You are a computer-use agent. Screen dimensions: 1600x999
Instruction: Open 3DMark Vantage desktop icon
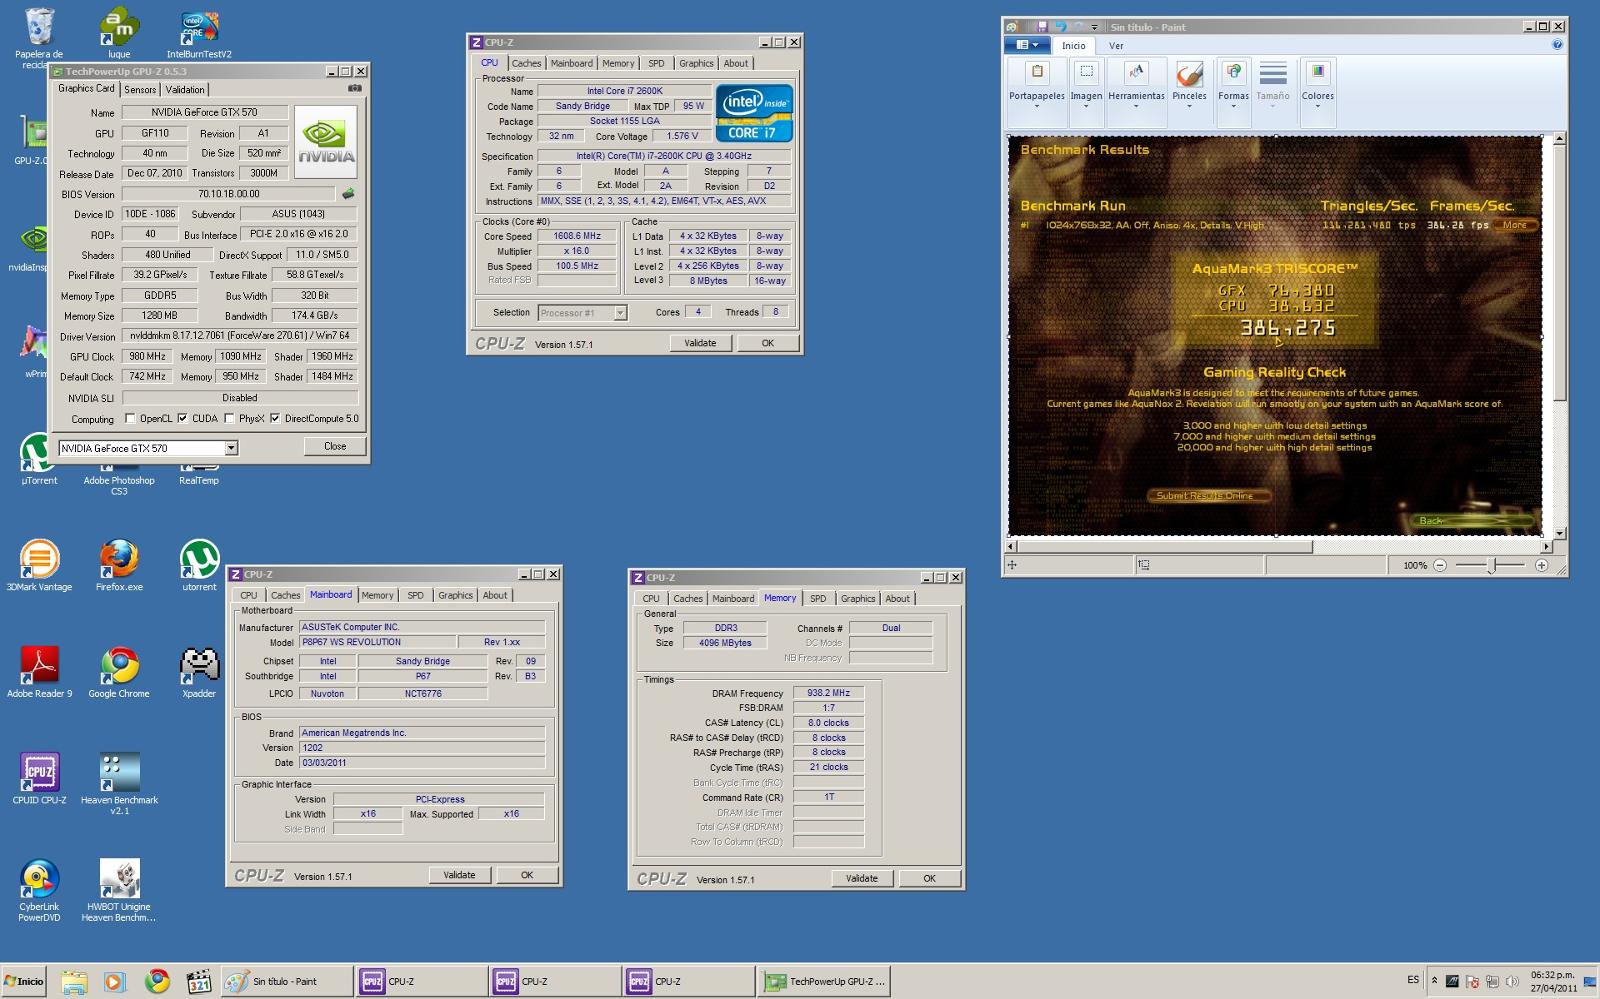click(39, 566)
